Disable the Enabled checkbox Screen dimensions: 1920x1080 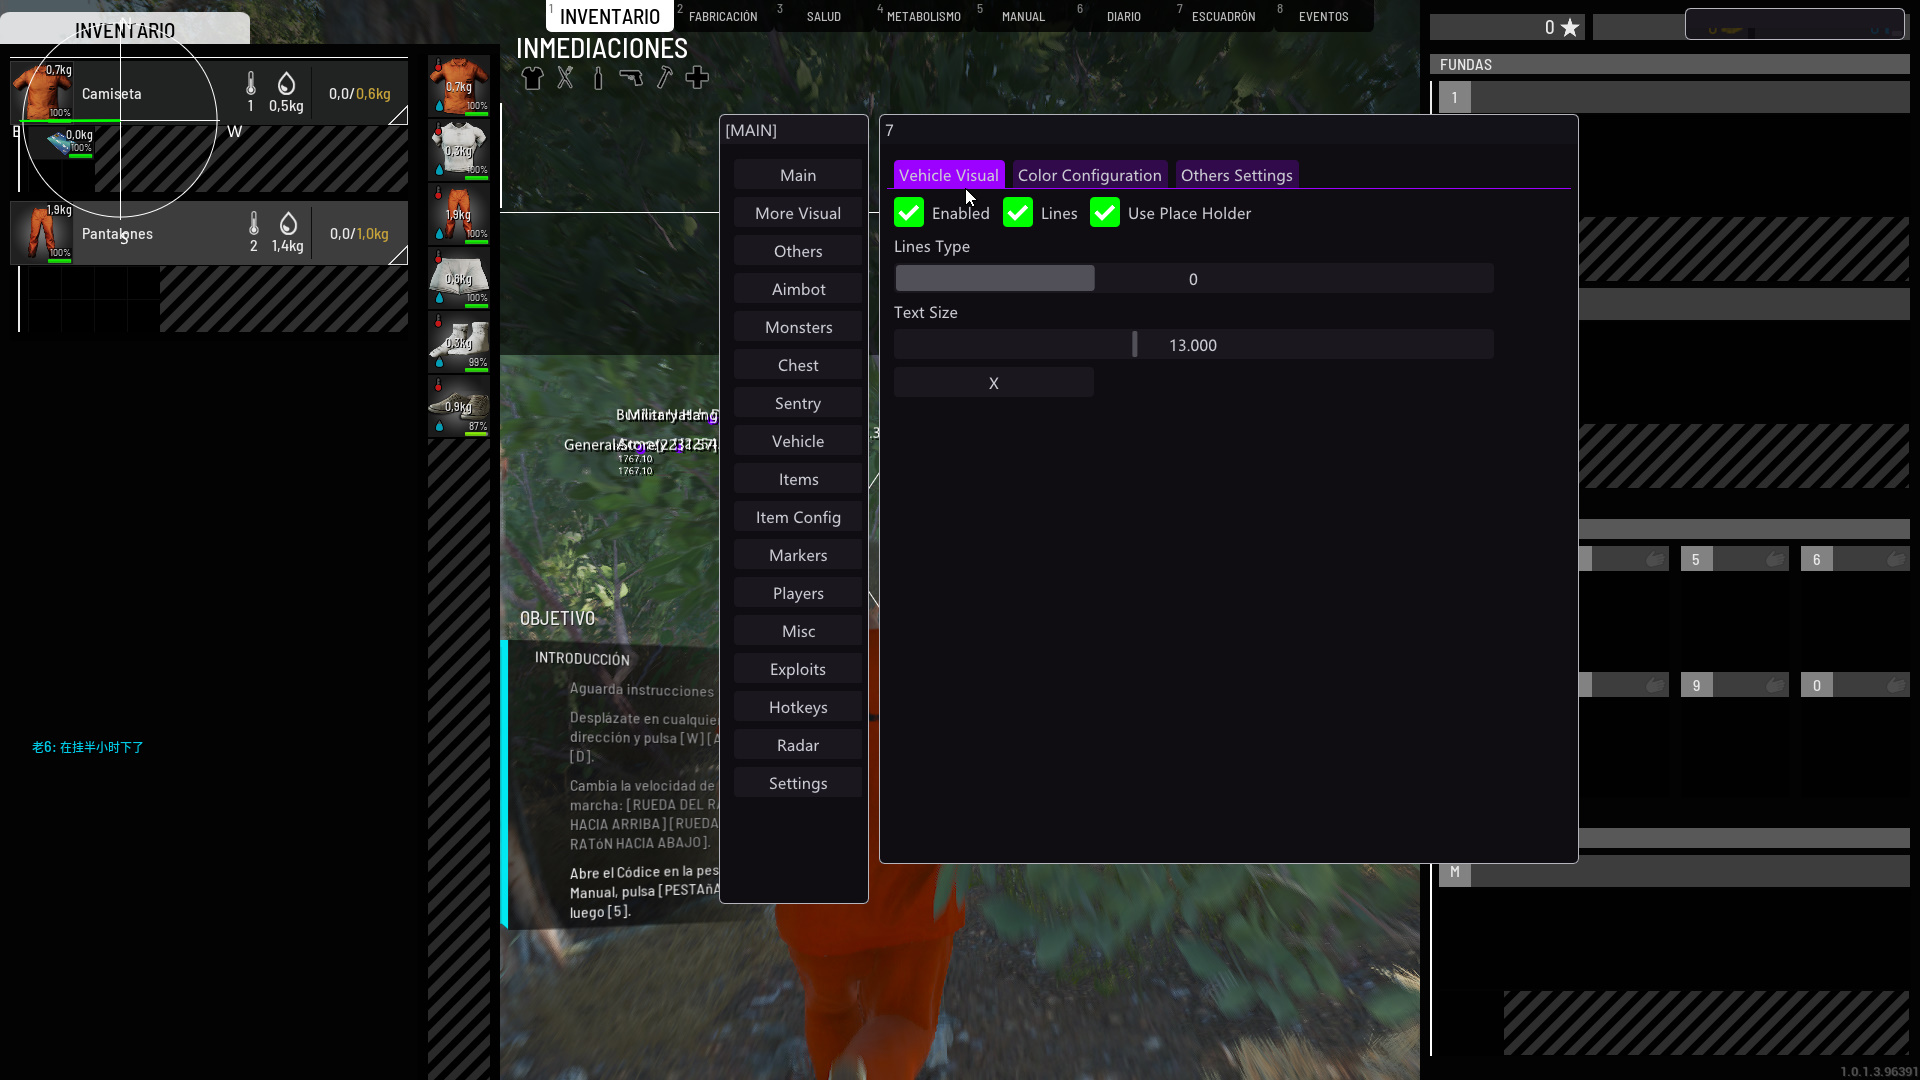click(909, 213)
